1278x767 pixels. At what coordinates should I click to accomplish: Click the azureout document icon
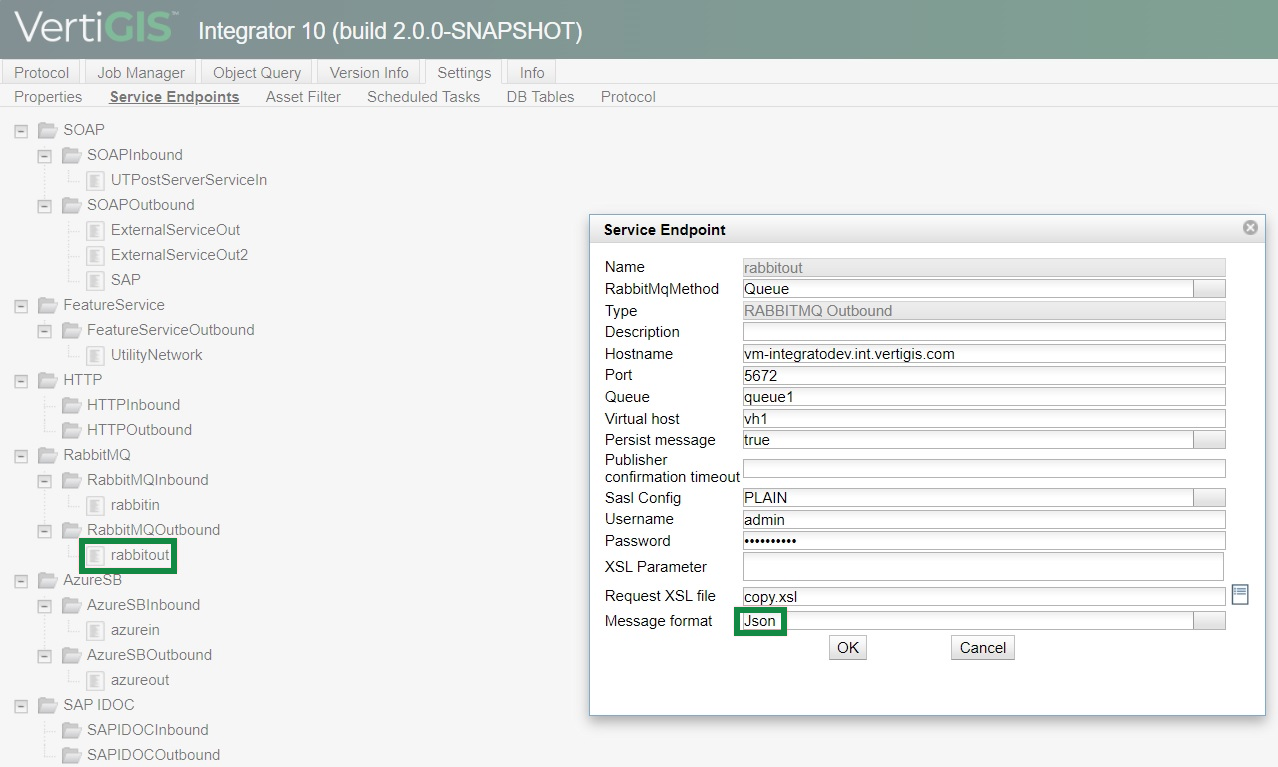95,680
